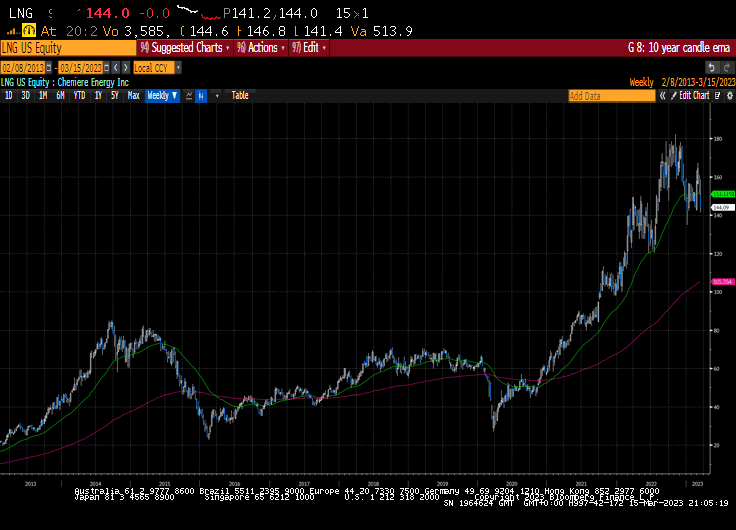The width and height of the screenshot is (736, 530).
Task: Click the LNG ticker in top header
Action: 21,13
